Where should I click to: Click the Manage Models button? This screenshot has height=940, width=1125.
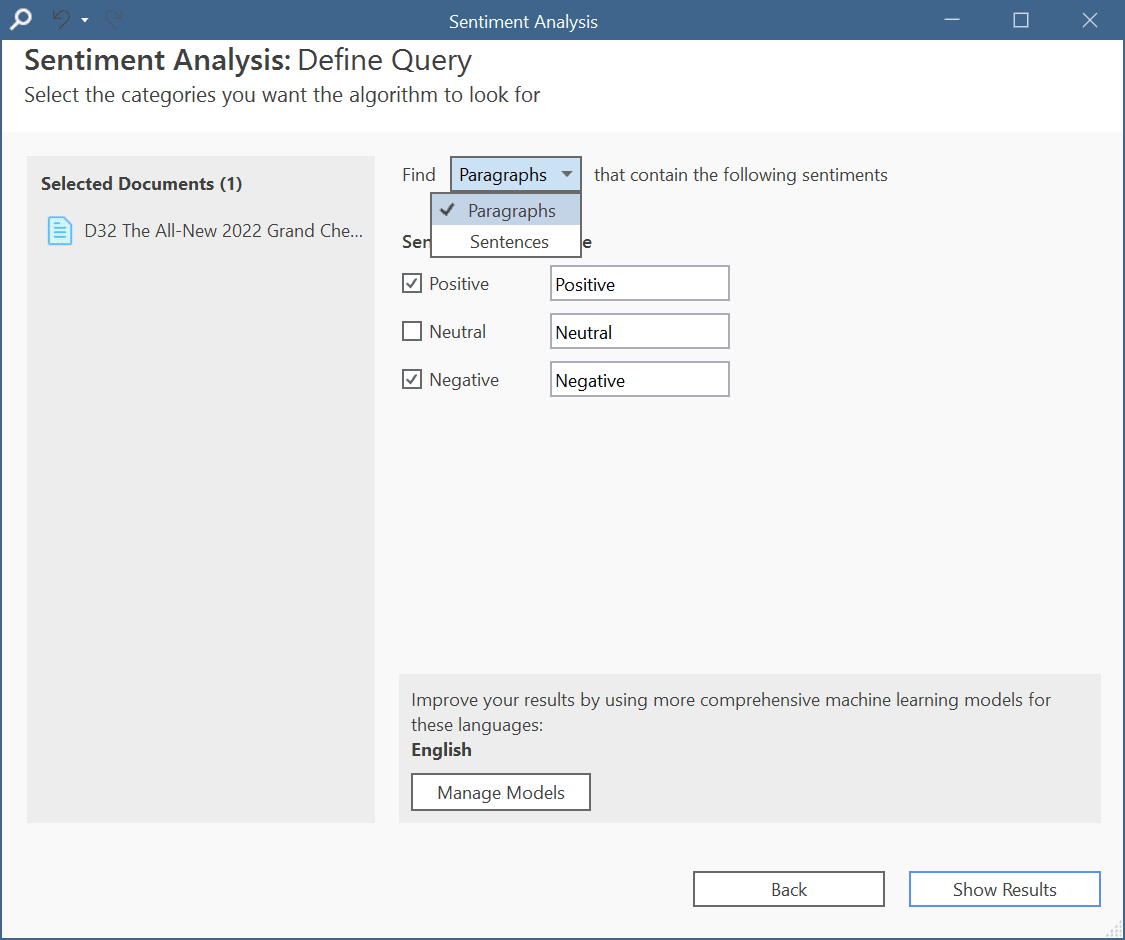pos(501,792)
